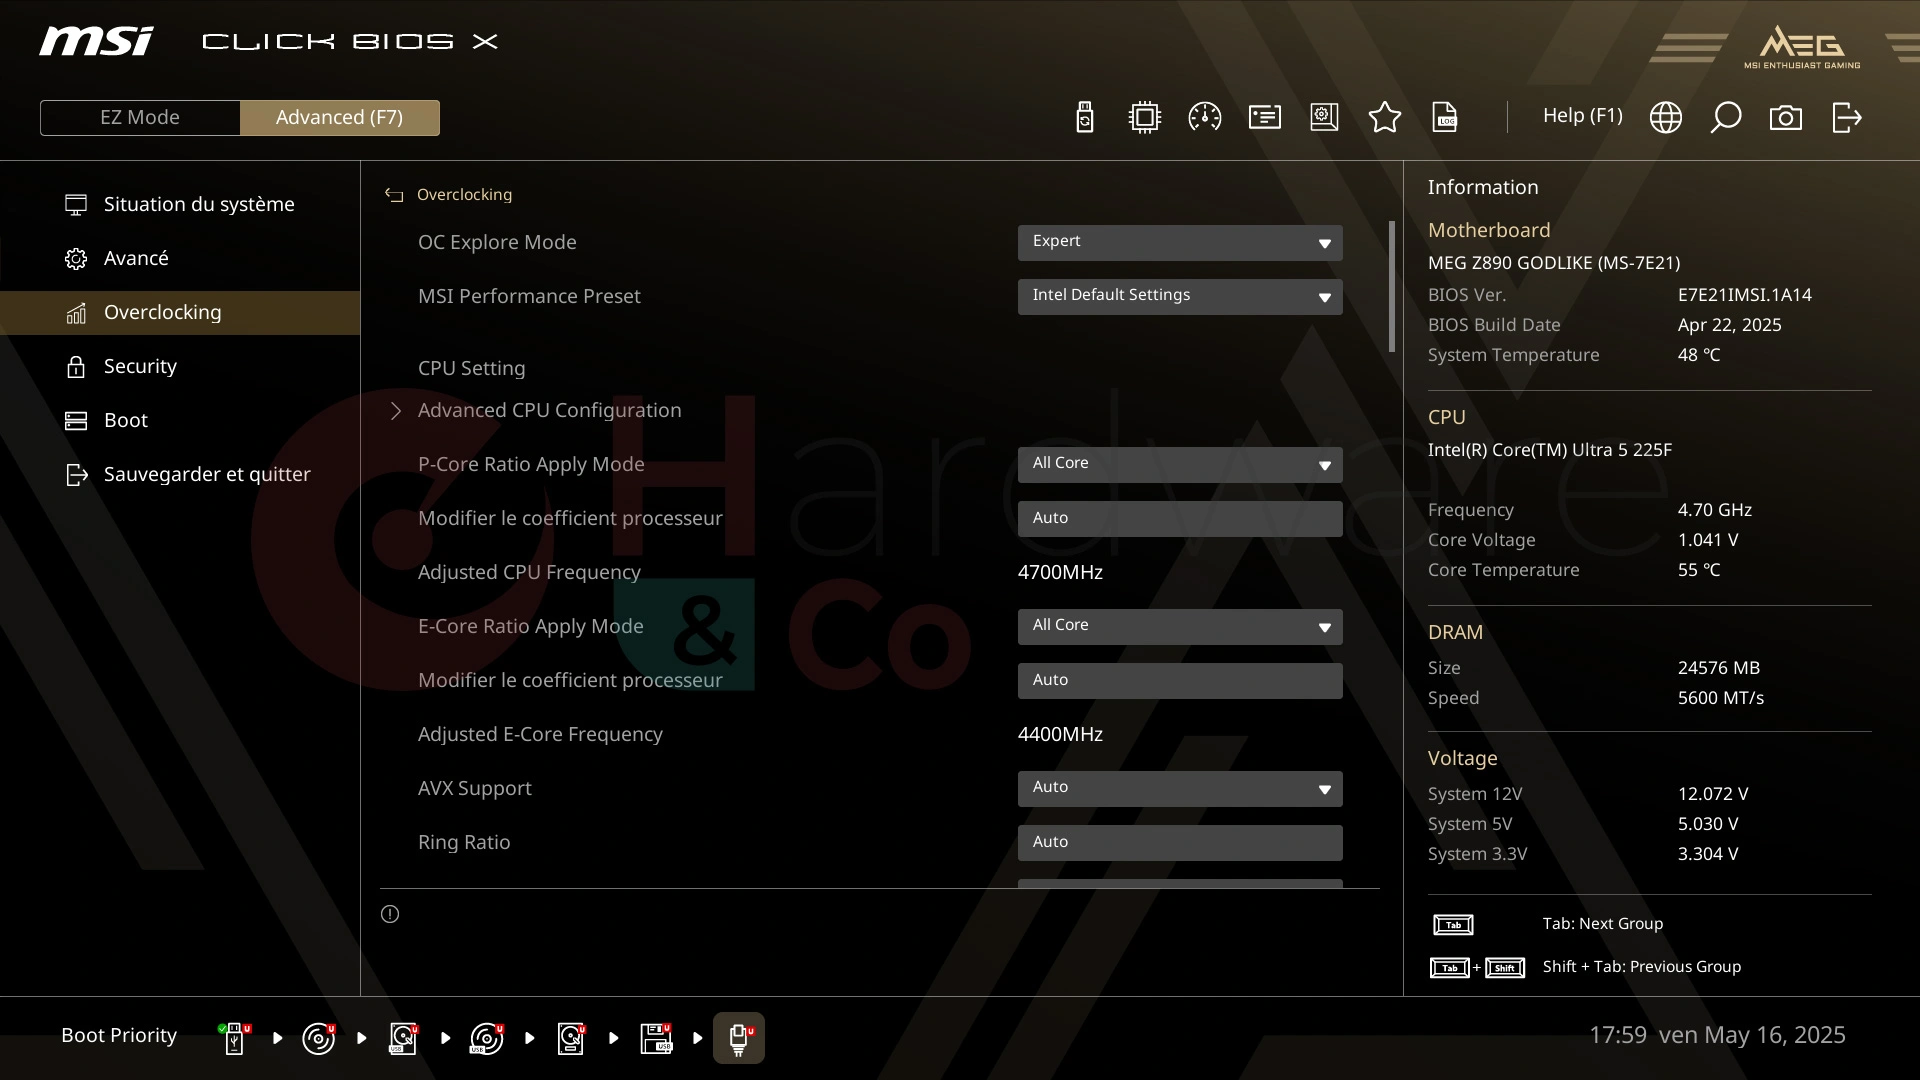1920x1080 pixels.
Task: Select the optical disc boot device icon
Action: tap(318, 1038)
